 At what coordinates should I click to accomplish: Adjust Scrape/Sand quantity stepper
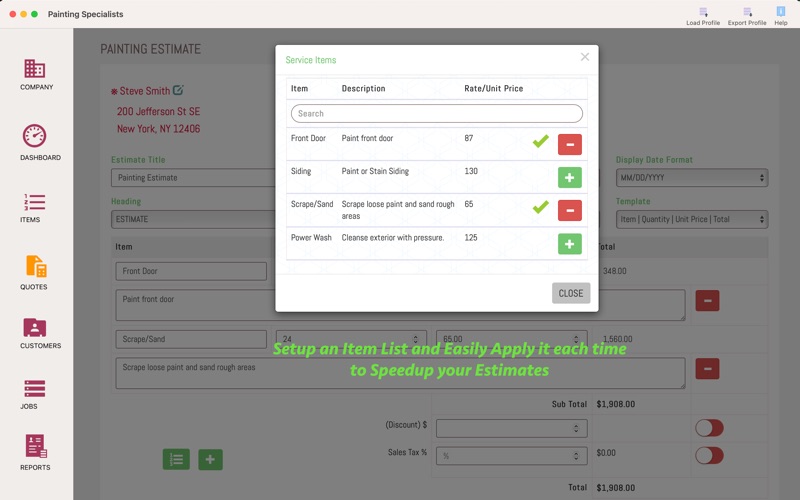[x=415, y=339]
